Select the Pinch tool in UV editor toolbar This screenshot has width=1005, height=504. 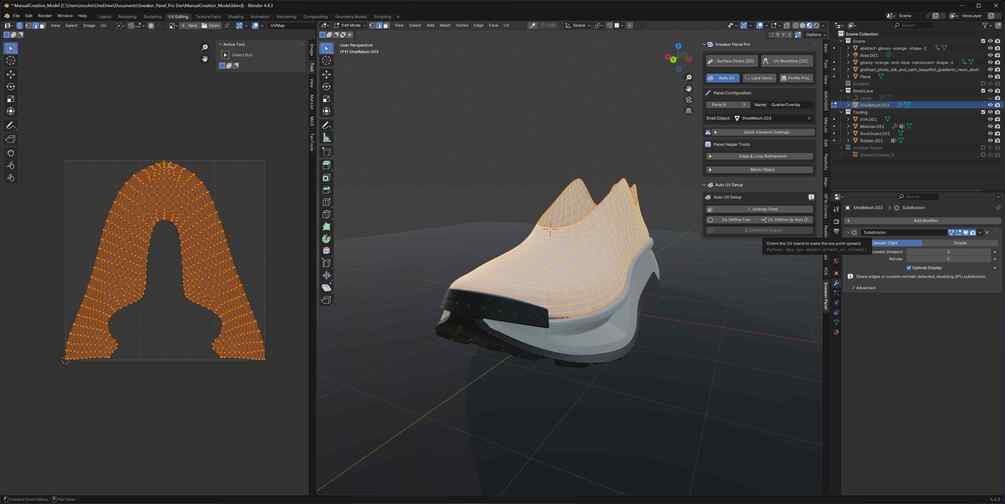coord(11,178)
